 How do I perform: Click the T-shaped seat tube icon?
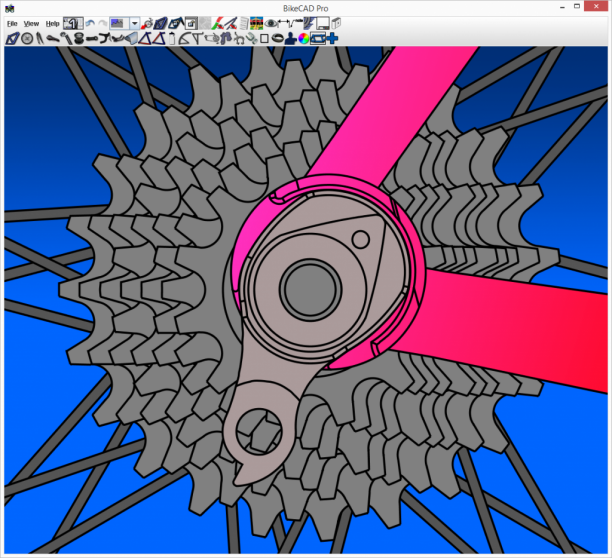pos(197,39)
